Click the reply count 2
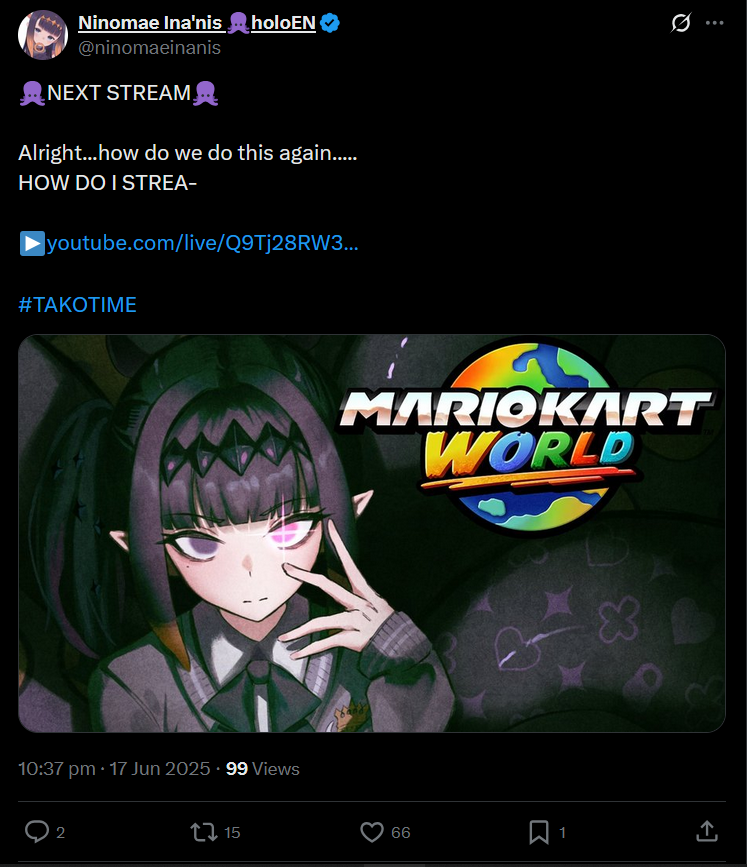The width and height of the screenshot is (747, 867). [x=60, y=832]
